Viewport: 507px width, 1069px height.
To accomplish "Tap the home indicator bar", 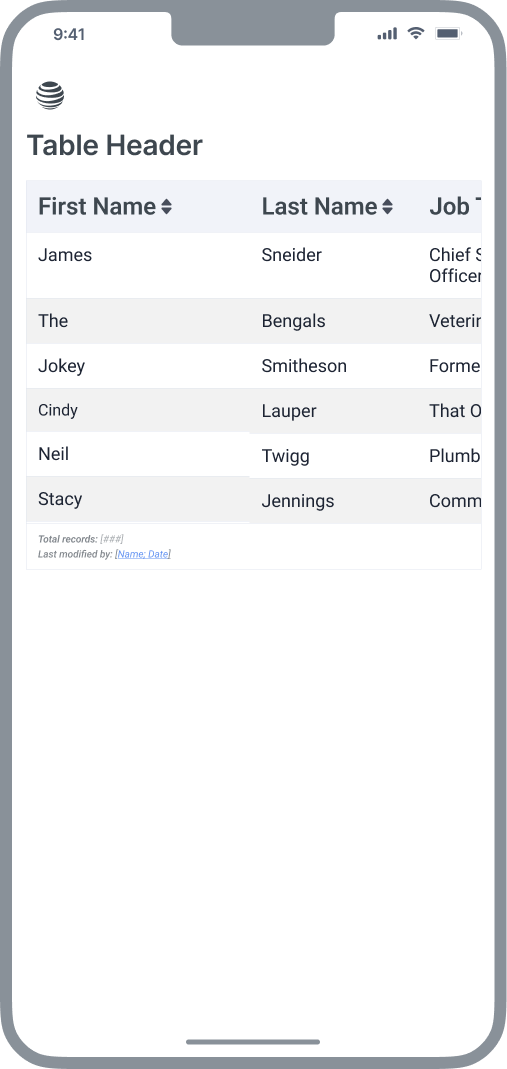I will [x=254, y=1042].
